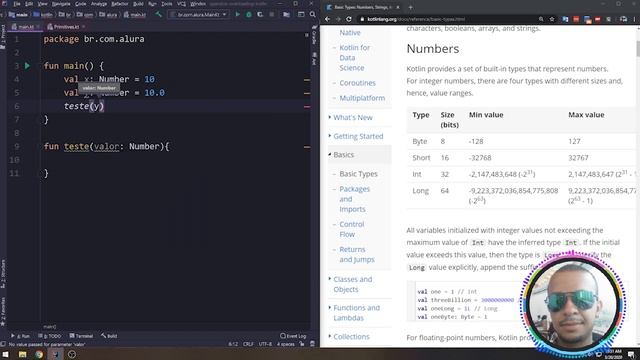Click the alura breadcrumb in navigation bar
The width and height of the screenshot is (640, 360).
(109, 15)
